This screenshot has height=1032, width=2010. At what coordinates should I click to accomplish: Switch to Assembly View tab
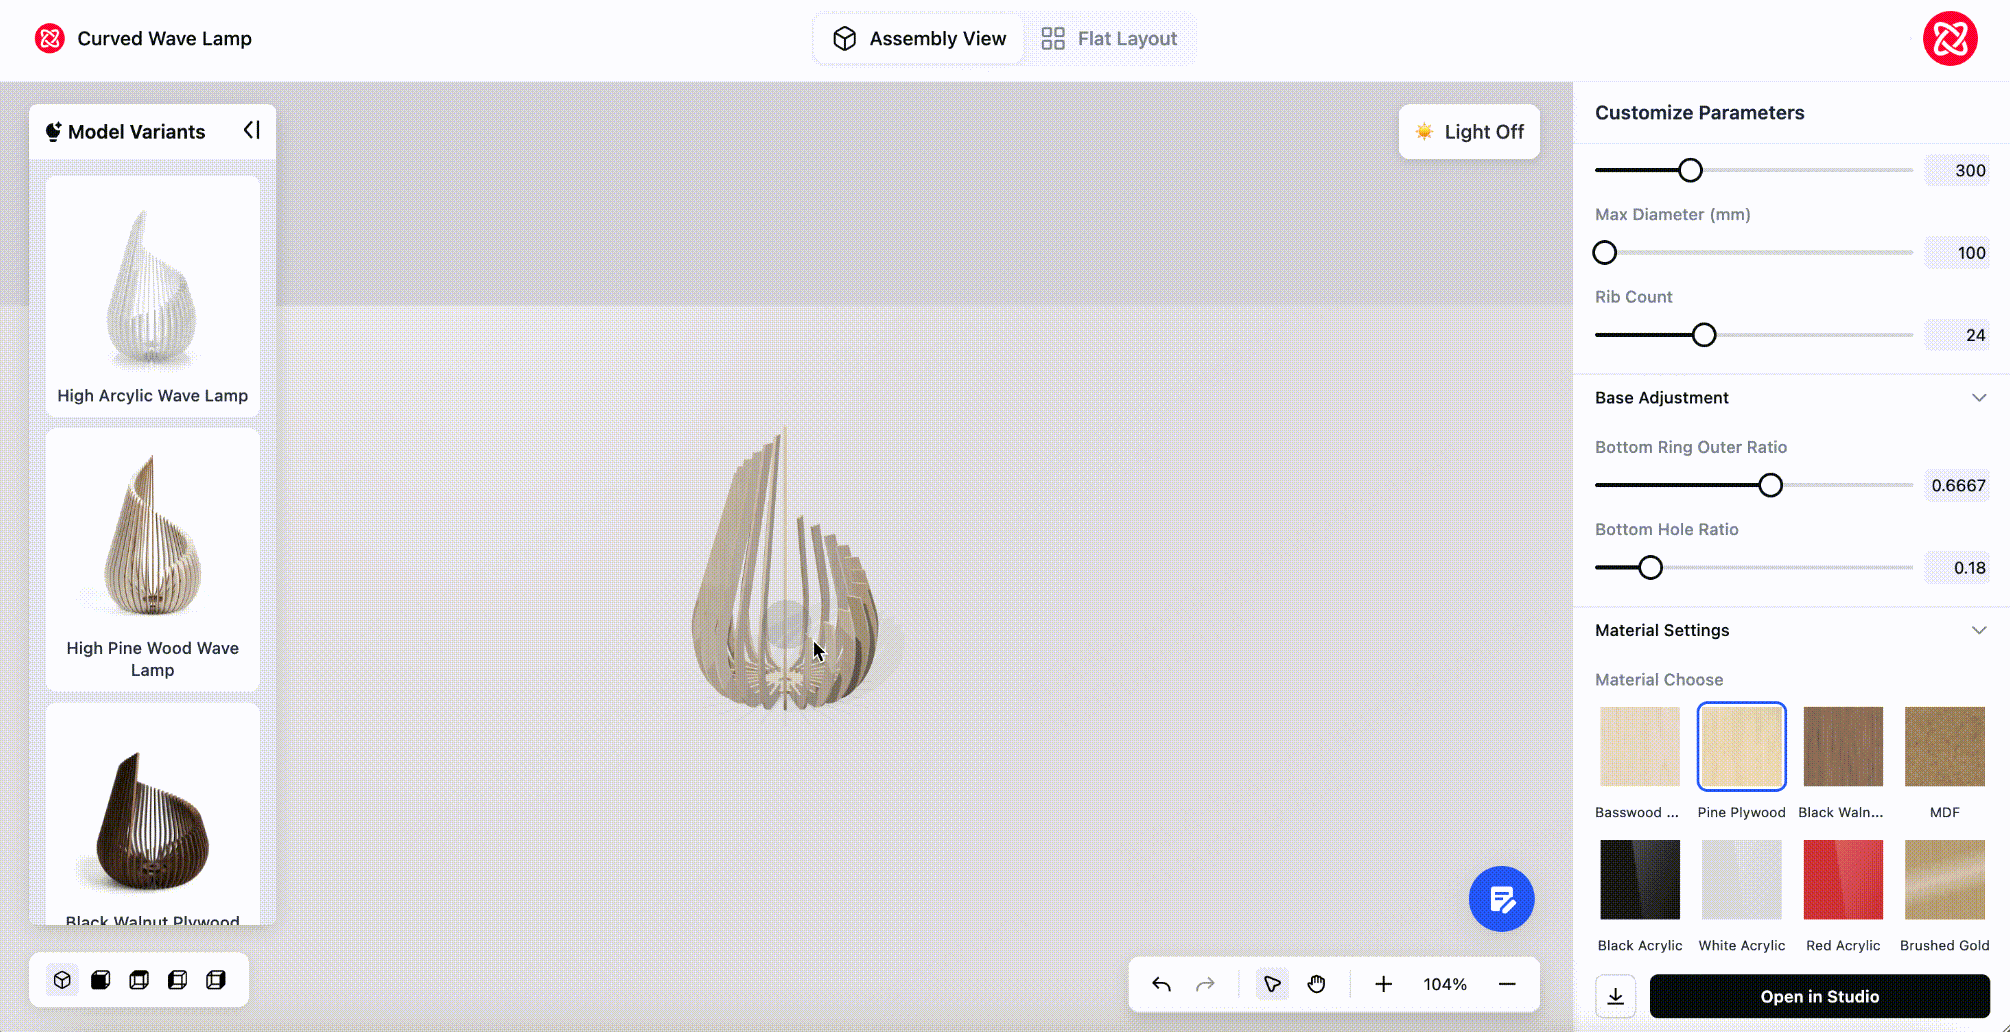(919, 39)
